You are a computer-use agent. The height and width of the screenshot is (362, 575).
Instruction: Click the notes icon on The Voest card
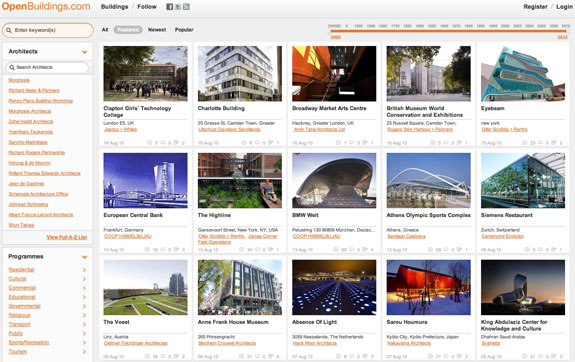pos(176,356)
